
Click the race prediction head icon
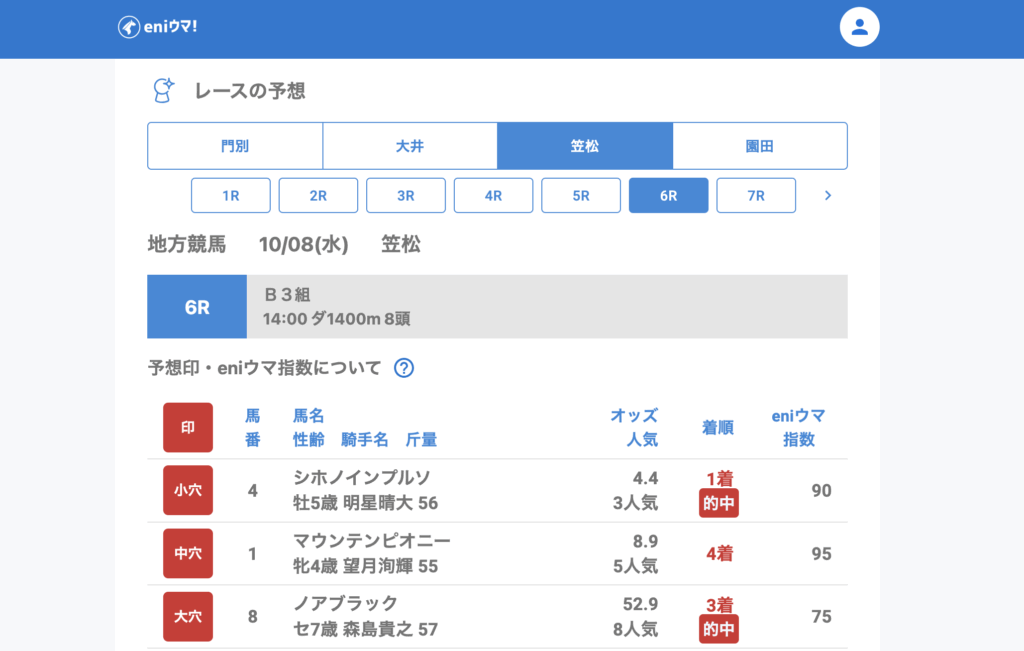tap(163, 91)
